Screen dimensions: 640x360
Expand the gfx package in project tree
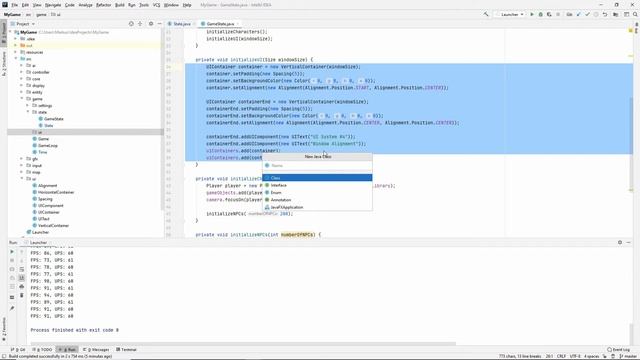22,159
